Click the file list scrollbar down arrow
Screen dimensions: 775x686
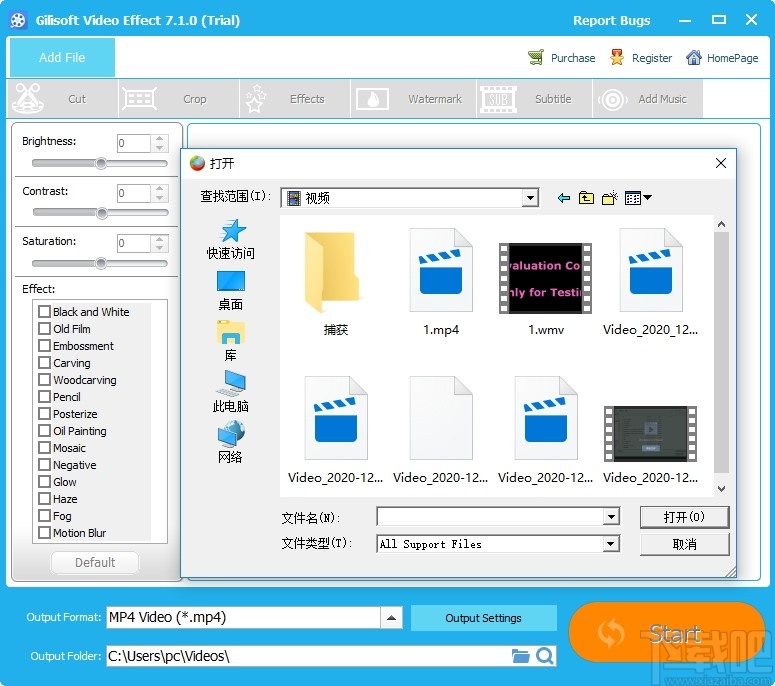pos(722,489)
